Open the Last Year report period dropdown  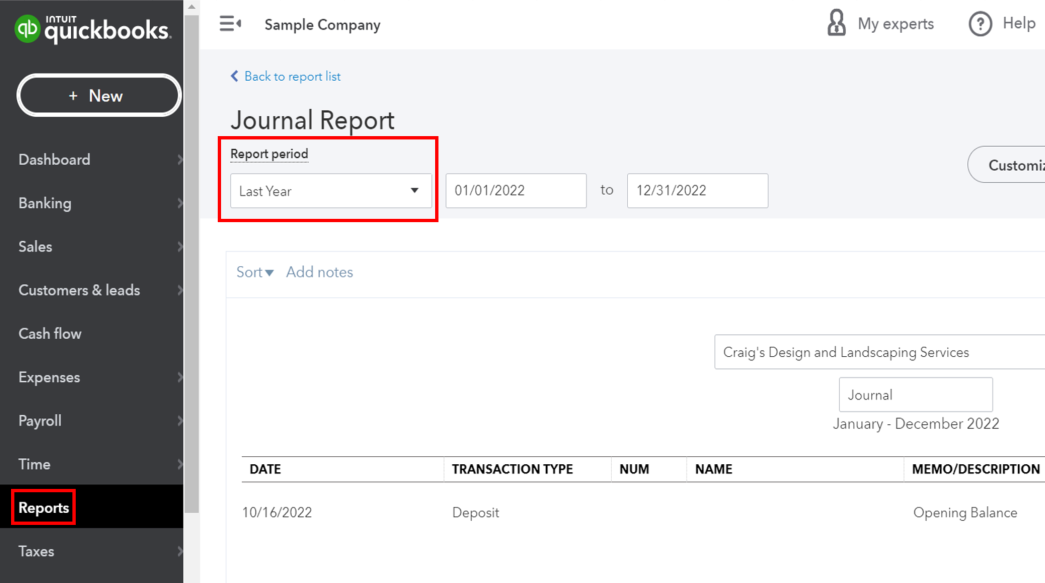point(331,191)
